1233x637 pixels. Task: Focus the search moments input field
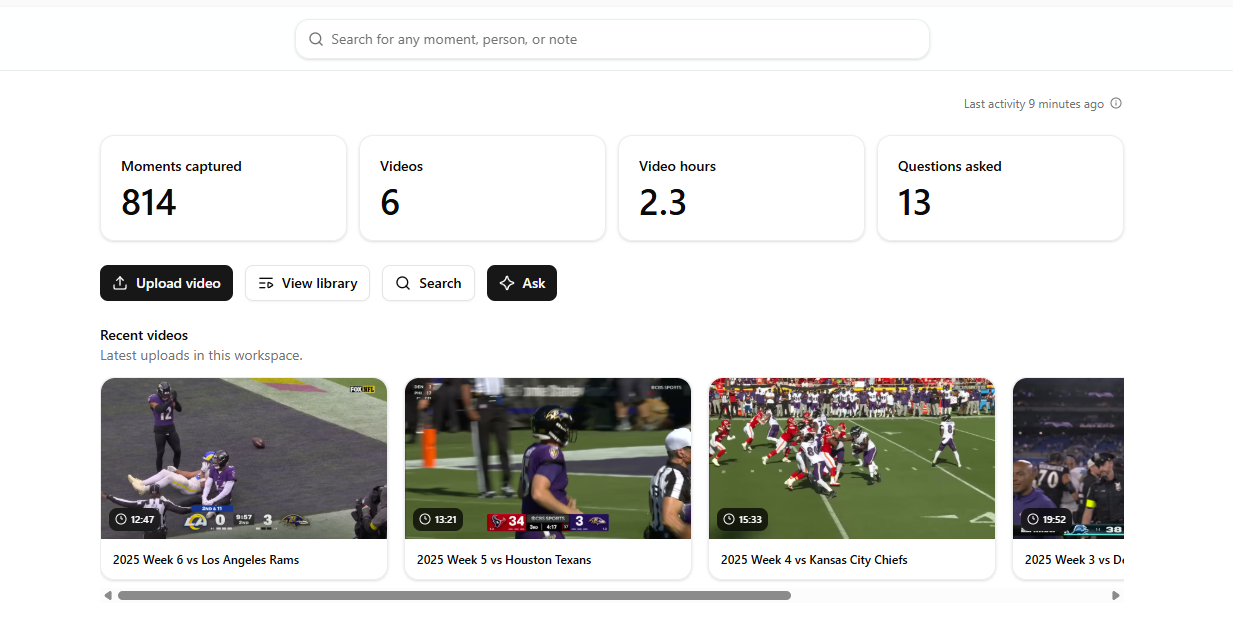612,39
